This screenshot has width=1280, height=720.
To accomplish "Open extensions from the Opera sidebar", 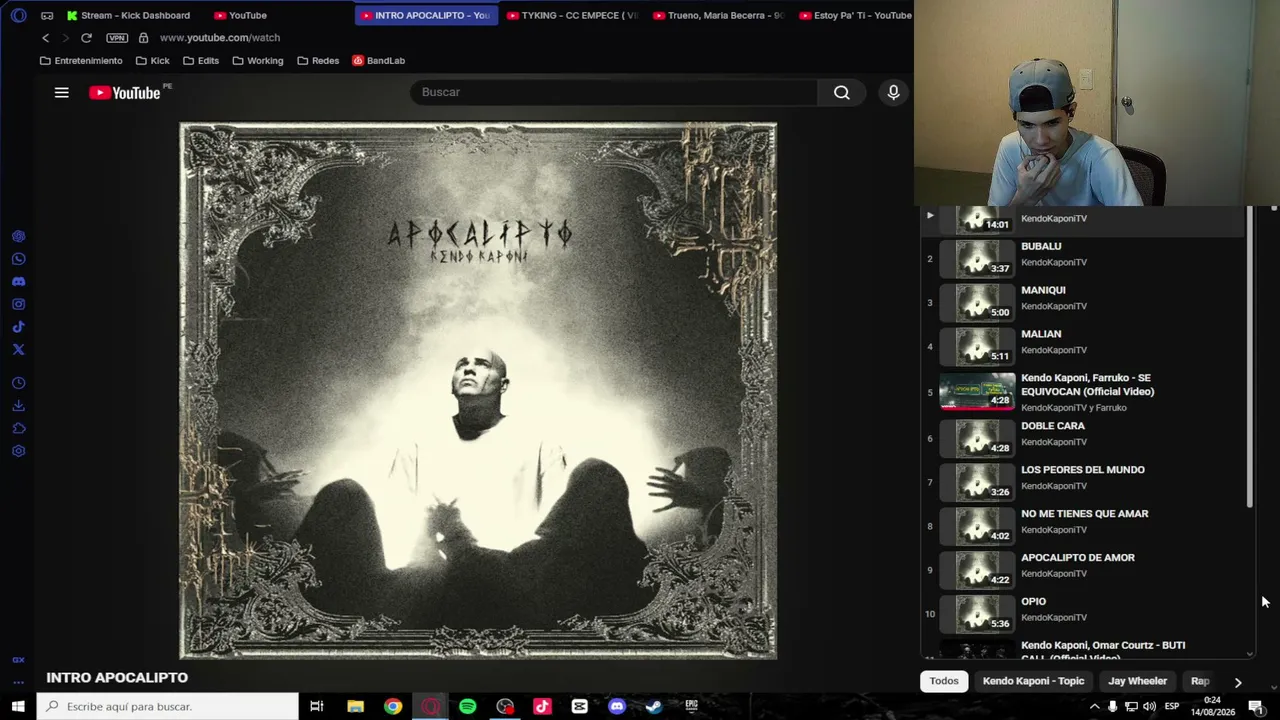I will pyautogui.click(x=18, y=428).
